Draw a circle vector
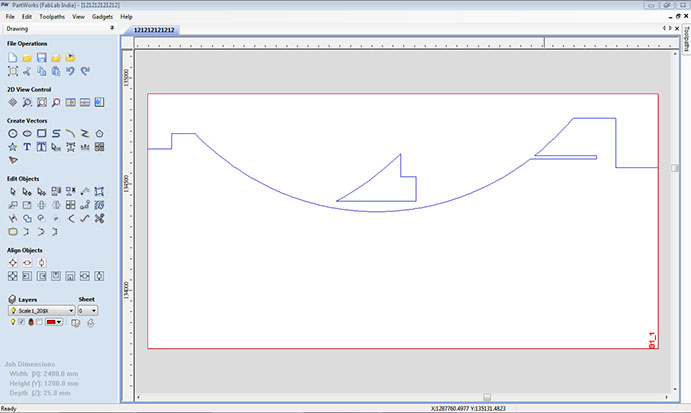The width and height of the screenshot is (691, 413). tap(13, 133)
